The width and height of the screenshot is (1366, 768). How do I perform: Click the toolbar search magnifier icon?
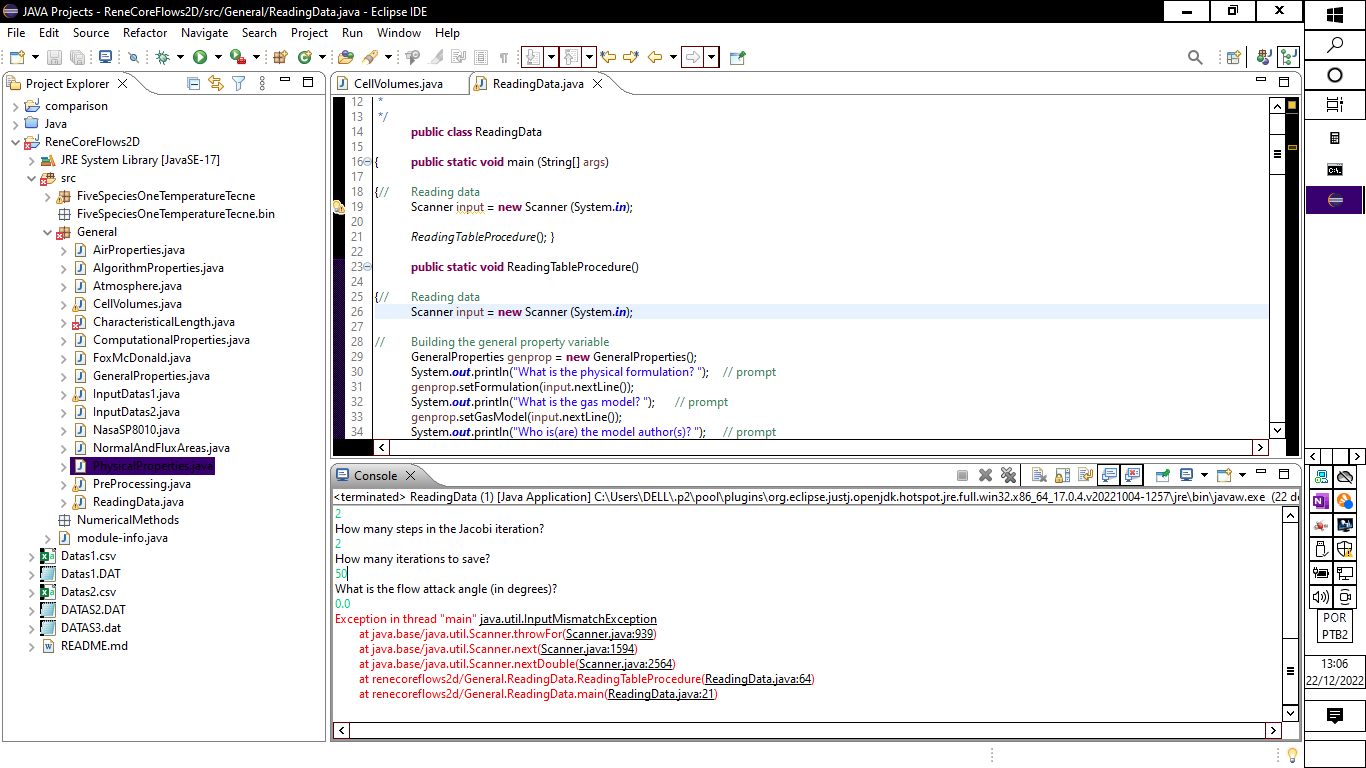(x=1195, y=58)
